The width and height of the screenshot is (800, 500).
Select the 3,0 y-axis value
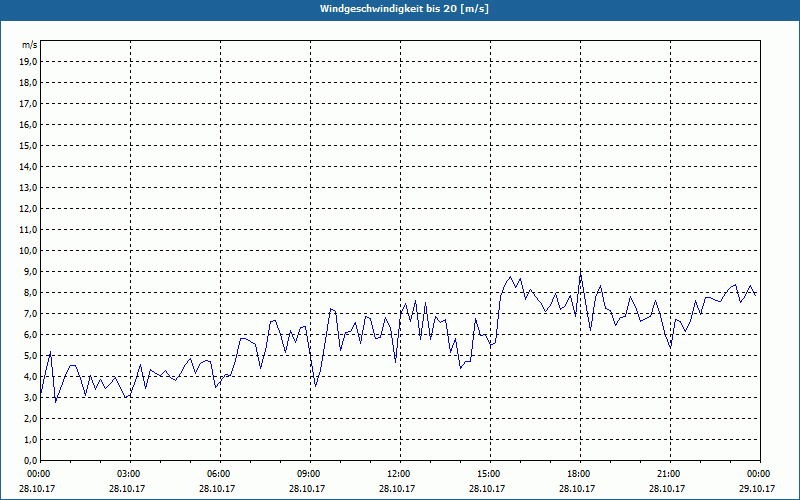30,397
